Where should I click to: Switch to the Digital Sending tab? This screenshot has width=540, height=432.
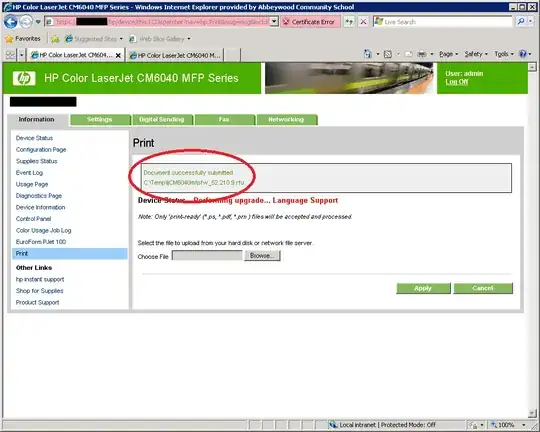click(x=162, y=120)
